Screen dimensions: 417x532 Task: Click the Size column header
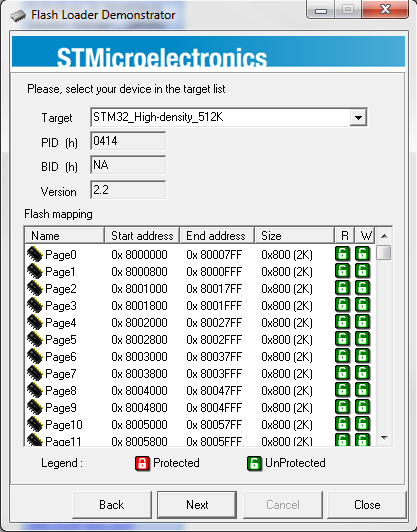(294, 235)
